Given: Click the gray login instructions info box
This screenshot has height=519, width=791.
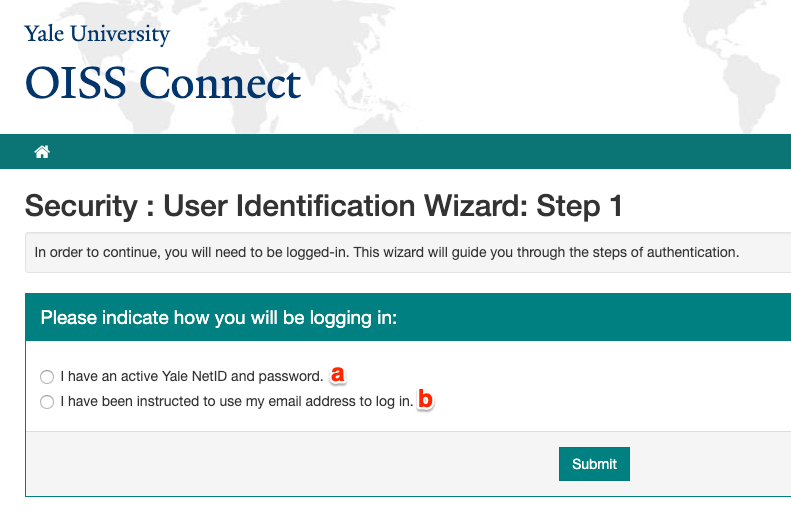Looking at the screenshot, I should pos(400,252).
